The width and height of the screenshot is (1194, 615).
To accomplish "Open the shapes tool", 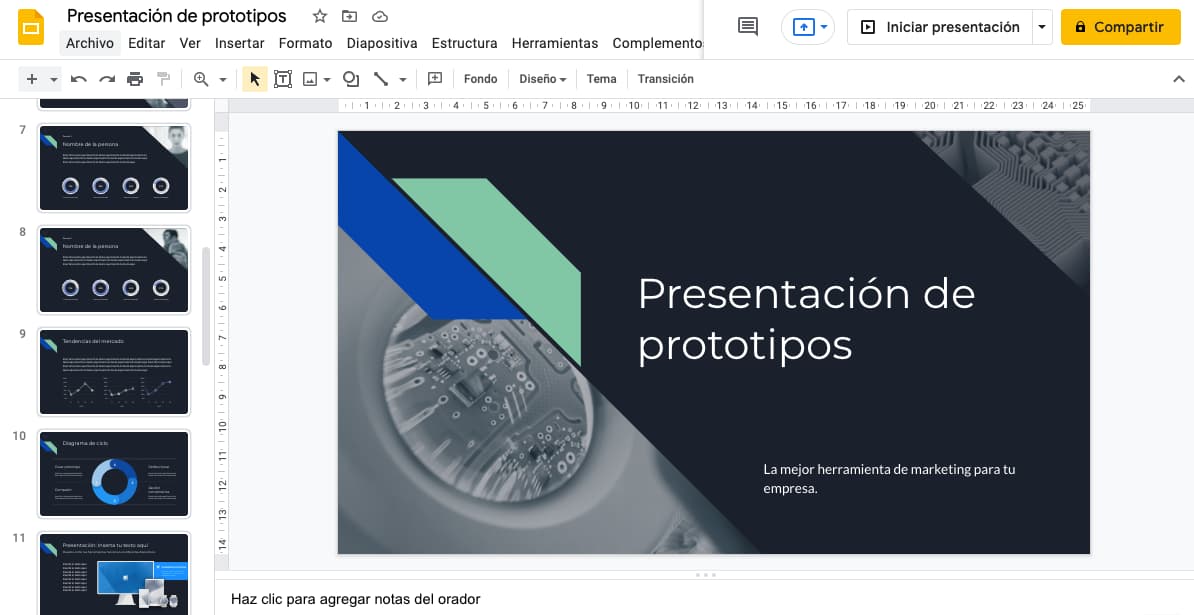I will coord(351,78).
